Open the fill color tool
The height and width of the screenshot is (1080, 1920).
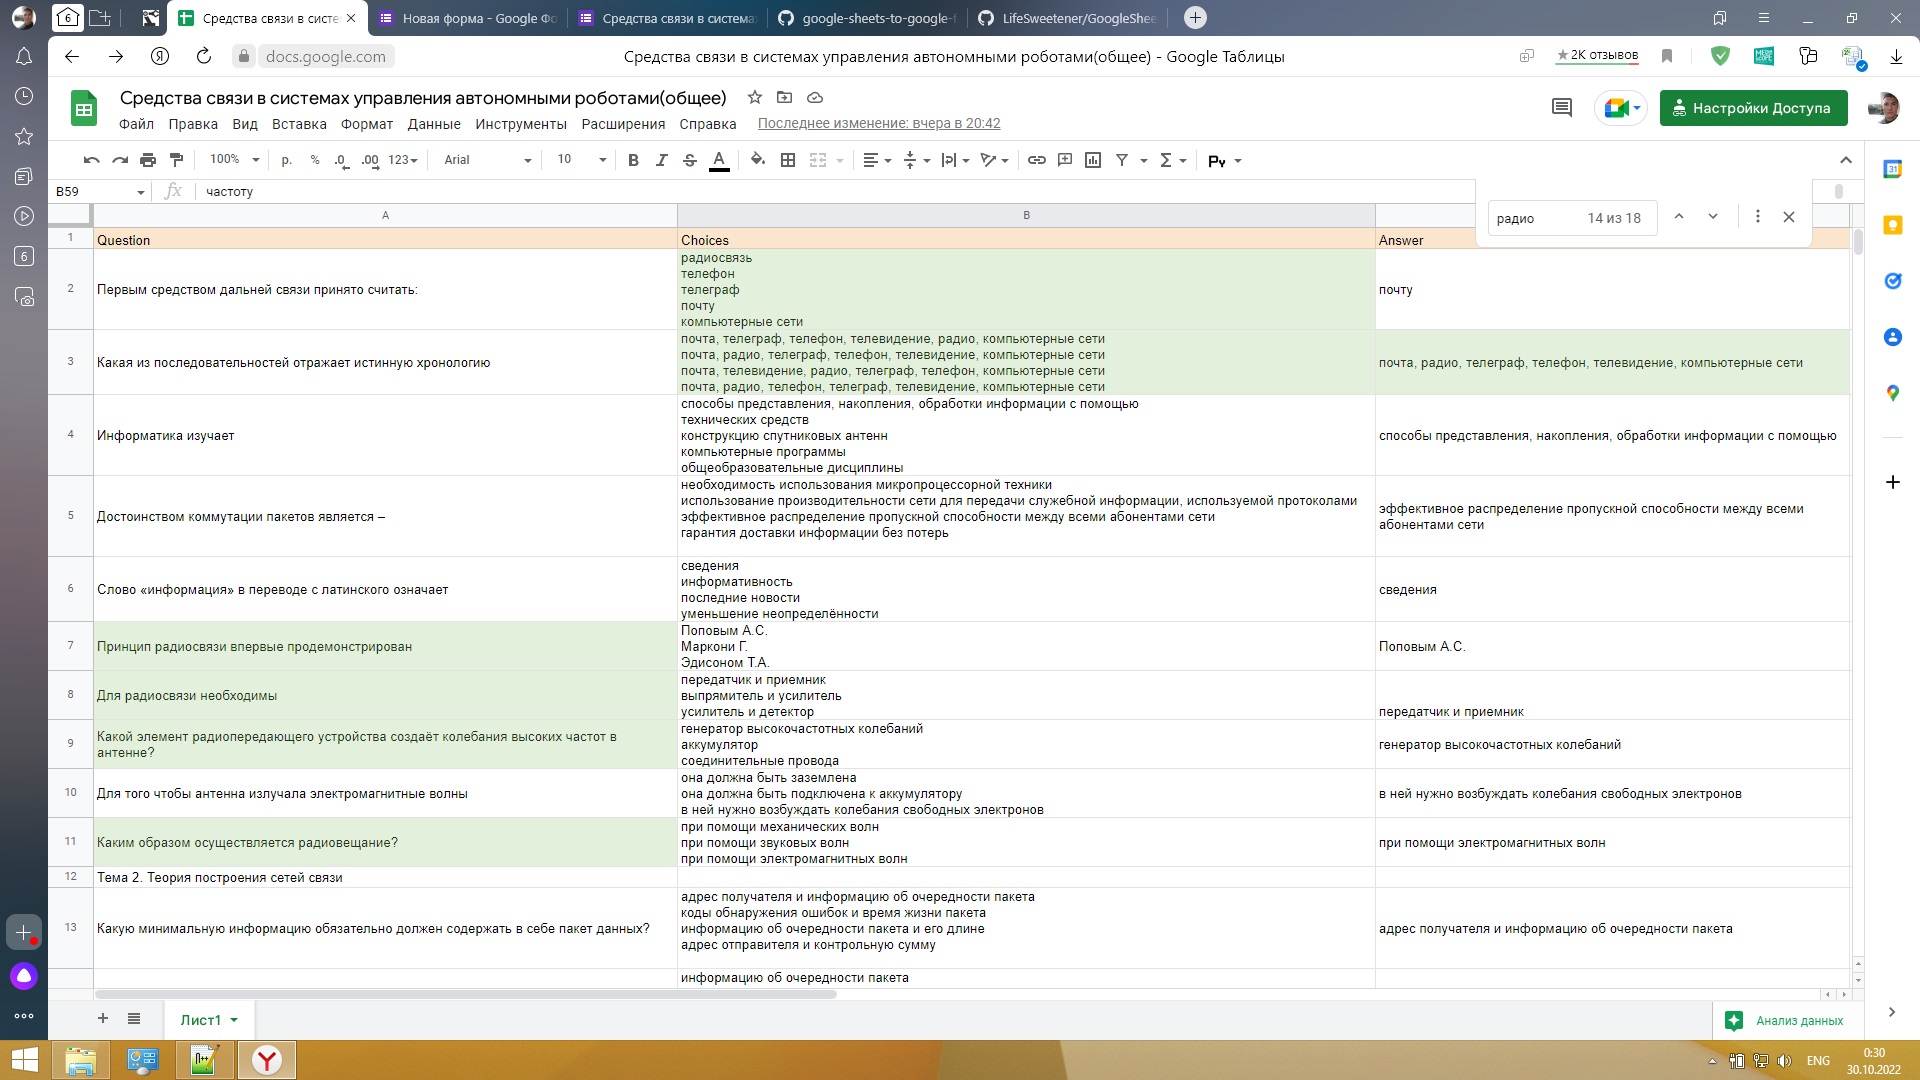(x=757, y=160)
